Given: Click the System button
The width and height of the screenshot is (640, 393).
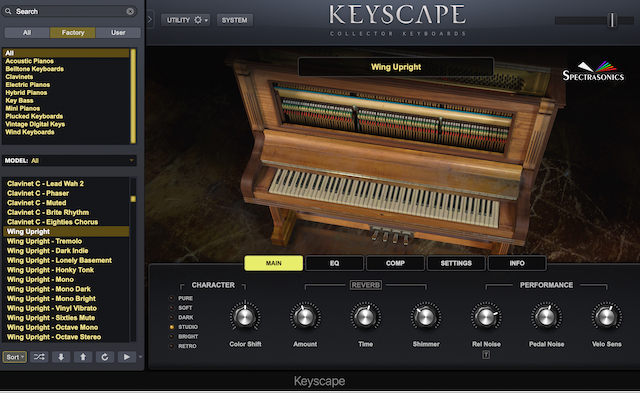Looking at the screenshot, I should [x=234, y=20].
